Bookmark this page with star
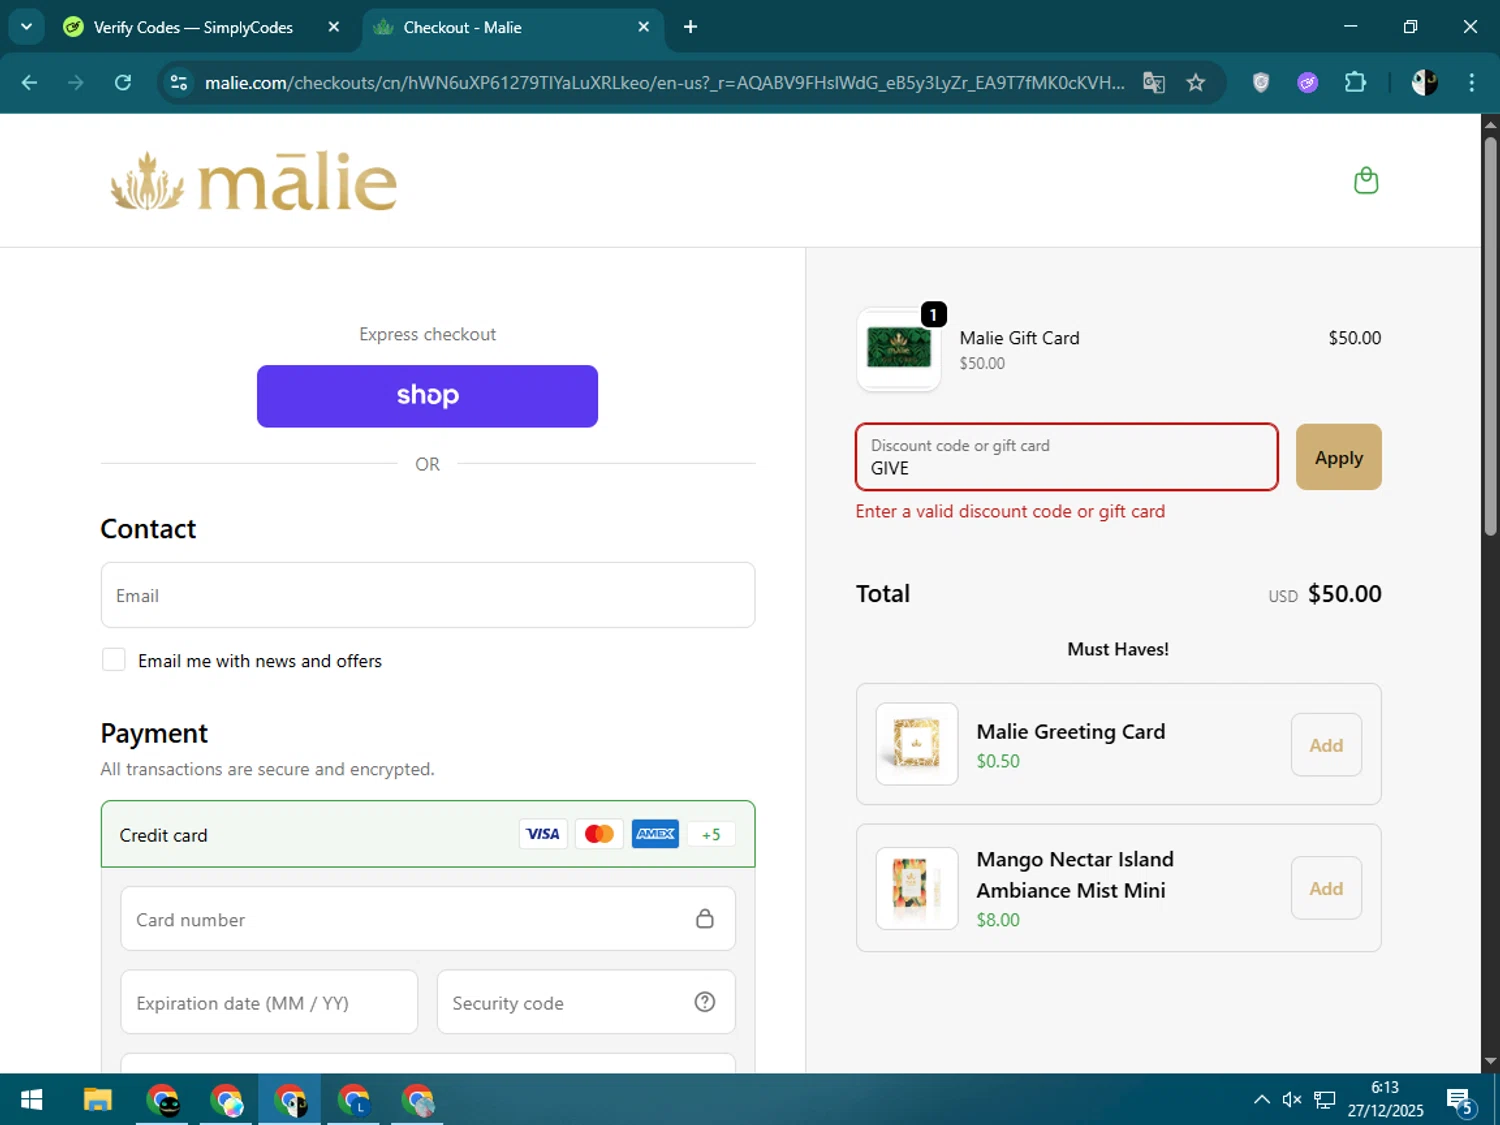 pyautogui.click(x=1196, y=83)
